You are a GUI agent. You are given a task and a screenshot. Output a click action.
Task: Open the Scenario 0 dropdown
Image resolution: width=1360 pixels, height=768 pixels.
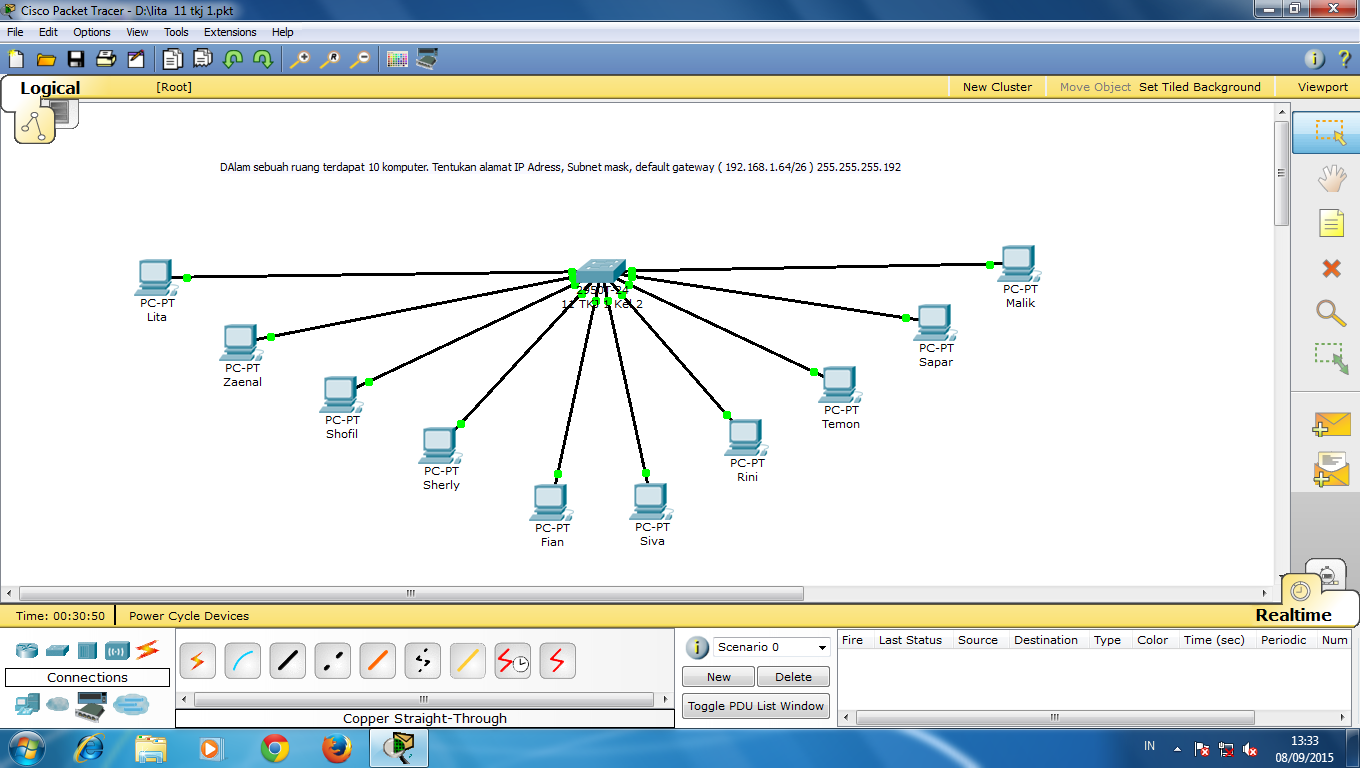pyautogui.click(x=770, y=647)
